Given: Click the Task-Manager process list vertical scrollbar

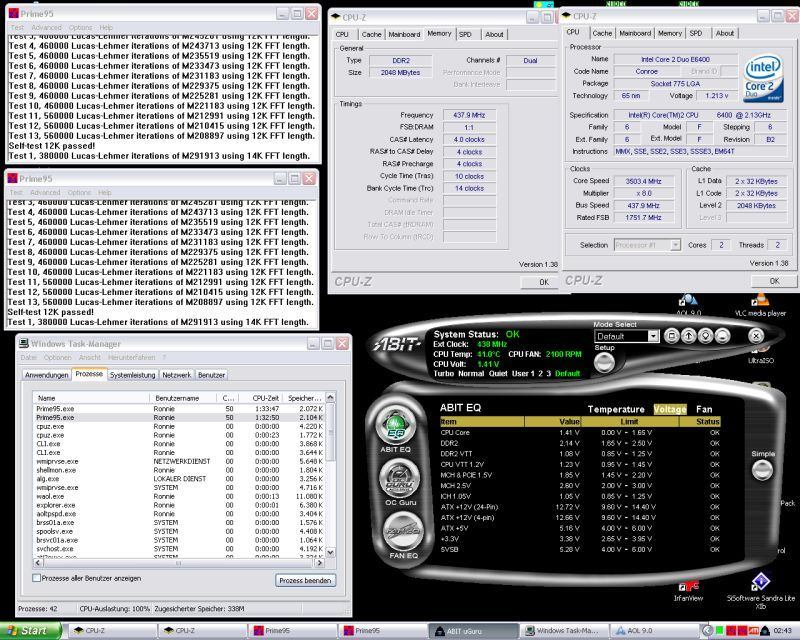Looking at the screenshot, I should (330, 475).
